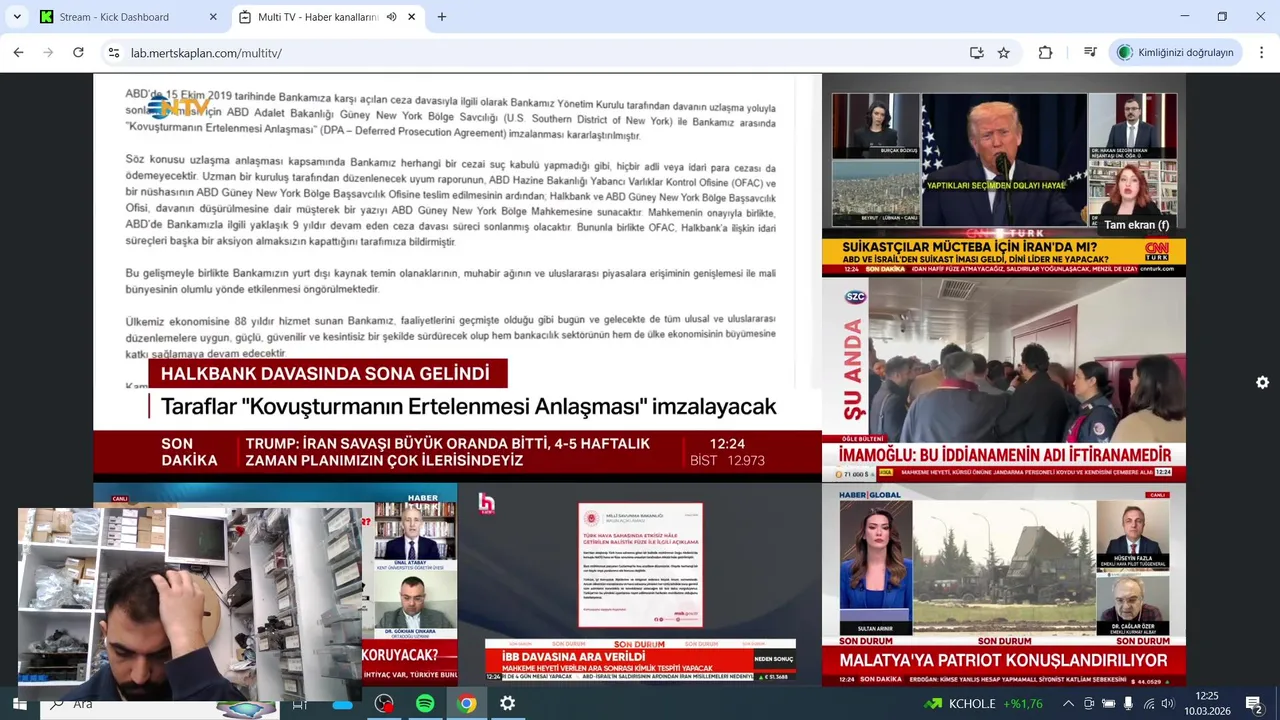The image size is (1280, 720).
Task: Open Multi TV settings gear on right edge
Action: tap(1262, 383)
